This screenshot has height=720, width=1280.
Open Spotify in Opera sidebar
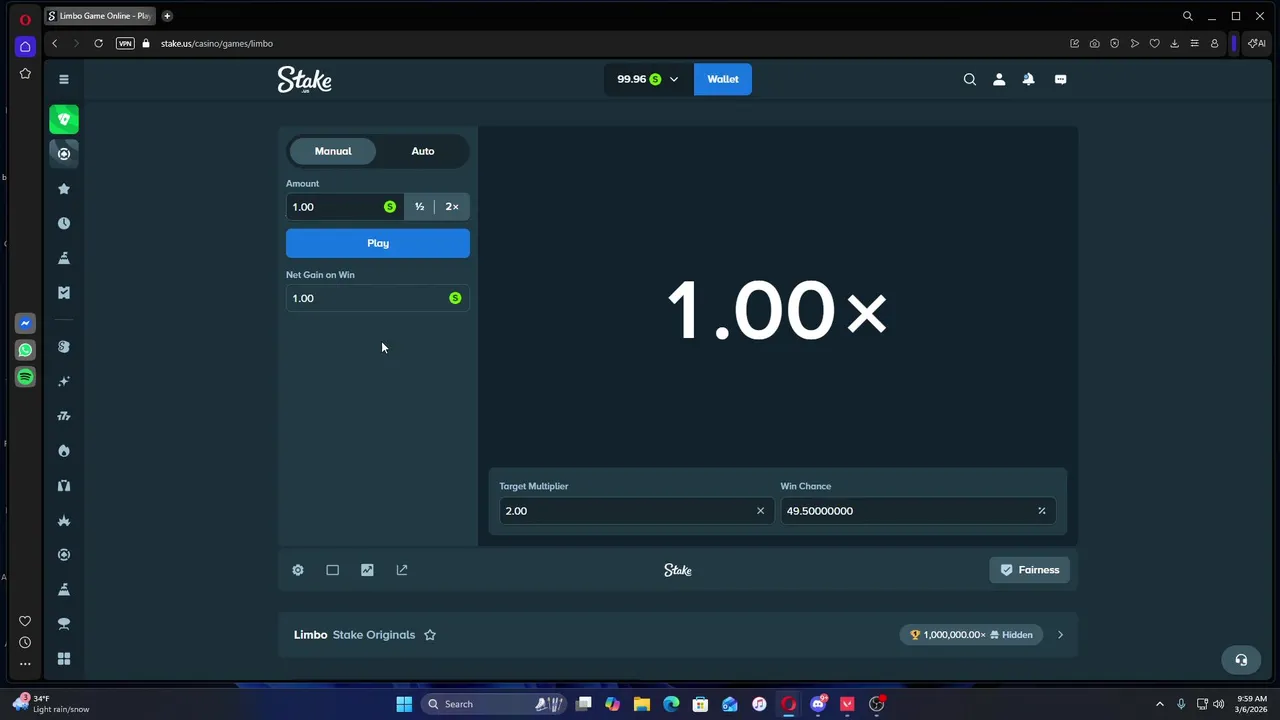click(x=25, y=377)
